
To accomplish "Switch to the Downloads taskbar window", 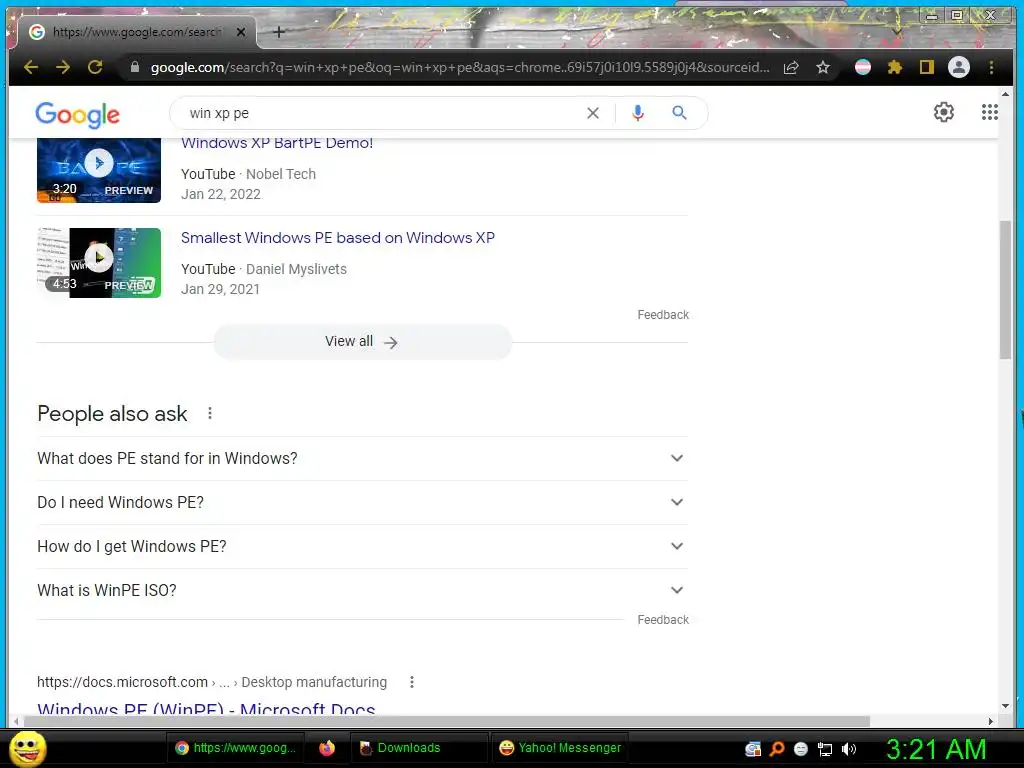I will [x=419, y=748].
